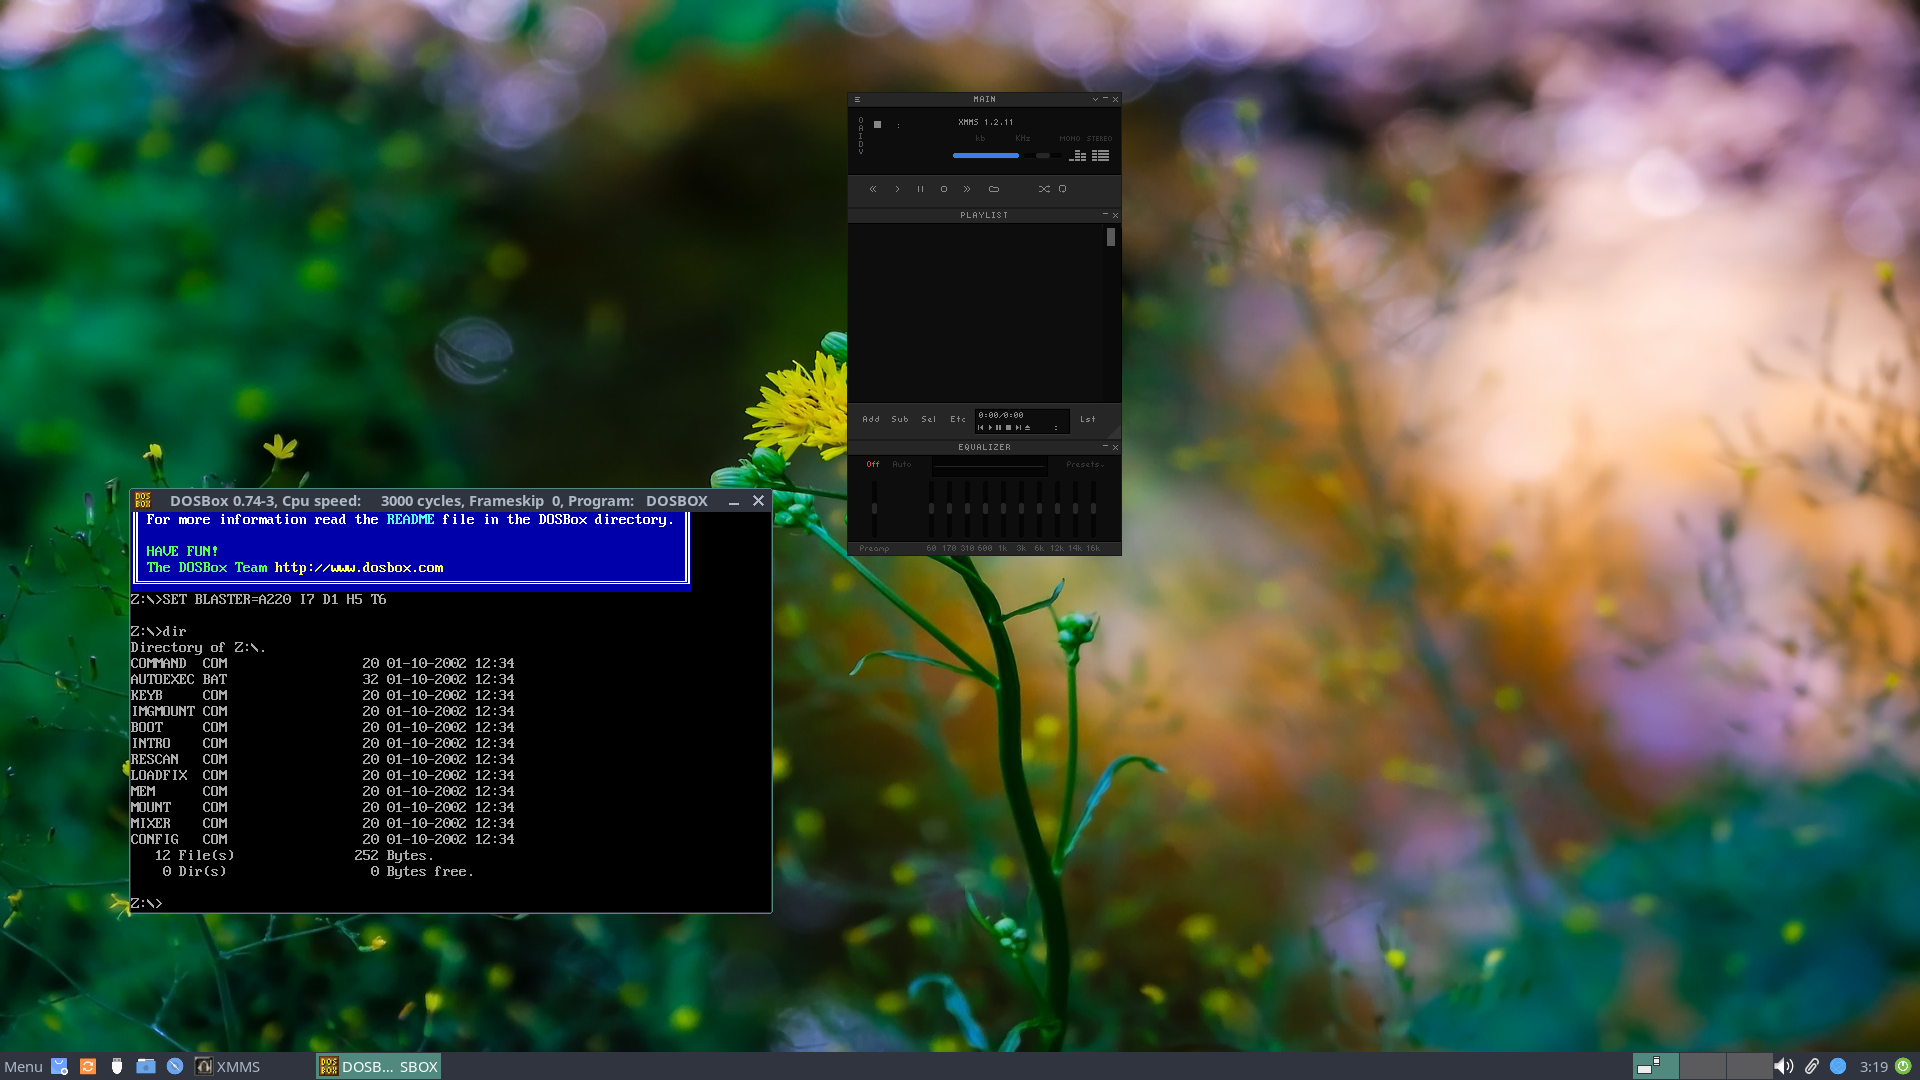Open the playlist Sub remove menu
This screenshot has width=1920, height=1080.
900,419
